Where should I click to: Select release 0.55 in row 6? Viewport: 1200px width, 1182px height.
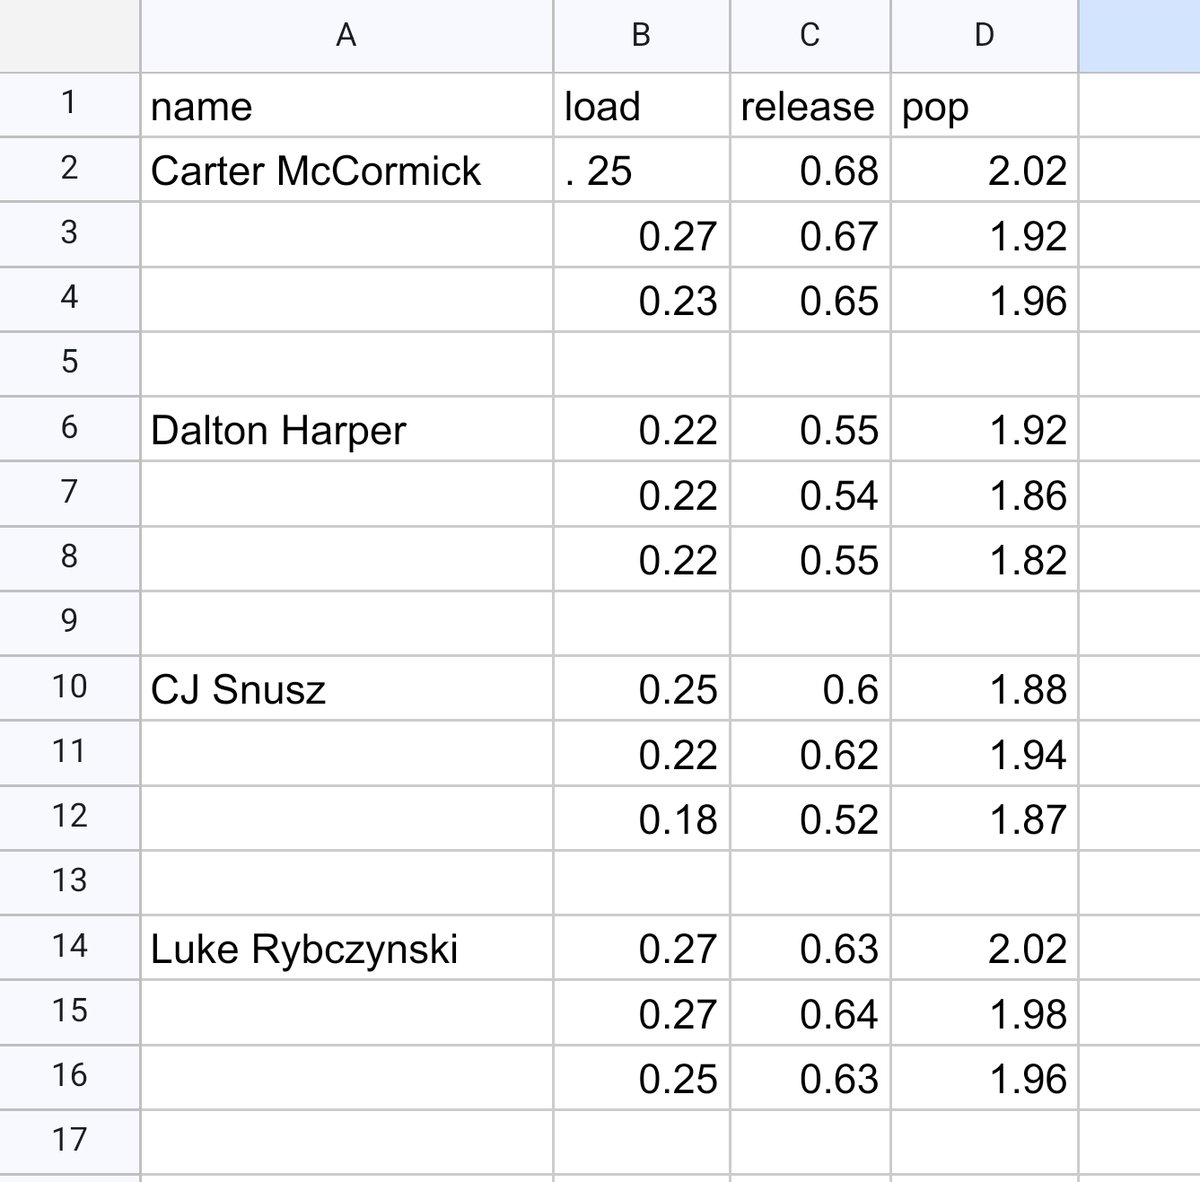(810, 429)
